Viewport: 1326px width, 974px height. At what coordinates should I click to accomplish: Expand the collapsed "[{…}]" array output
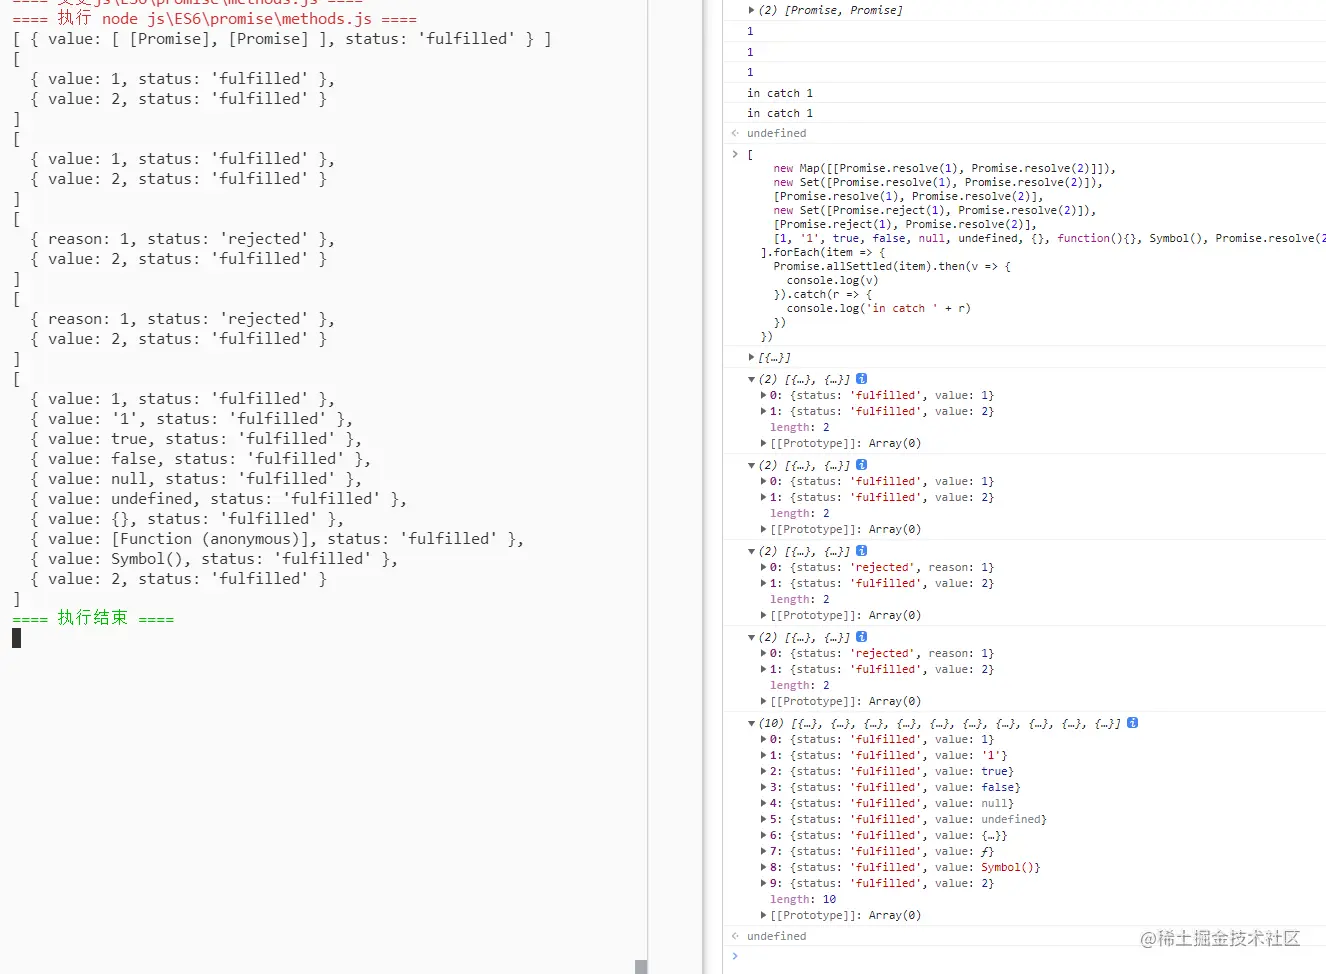tap(751, 357)
